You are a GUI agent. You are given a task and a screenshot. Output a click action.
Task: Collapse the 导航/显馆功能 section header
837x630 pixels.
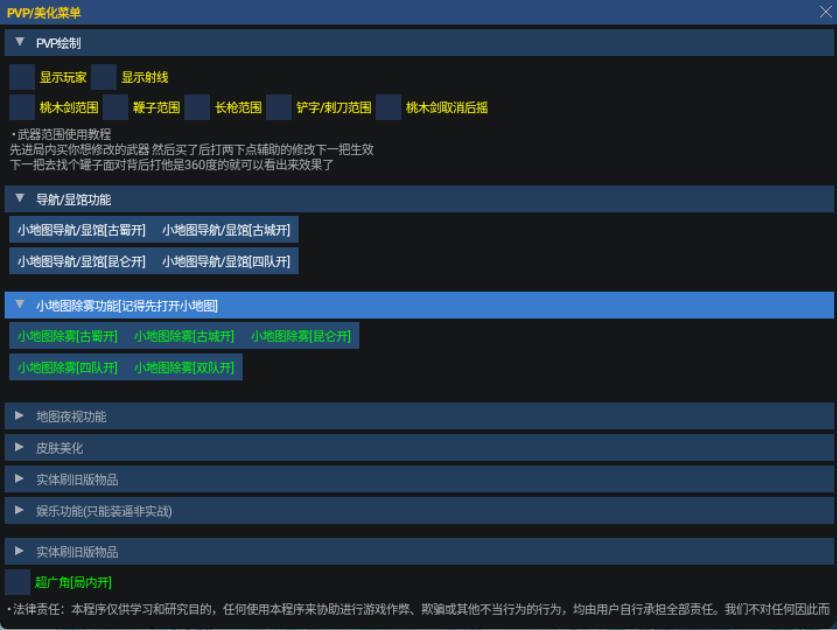pos(19,199)
